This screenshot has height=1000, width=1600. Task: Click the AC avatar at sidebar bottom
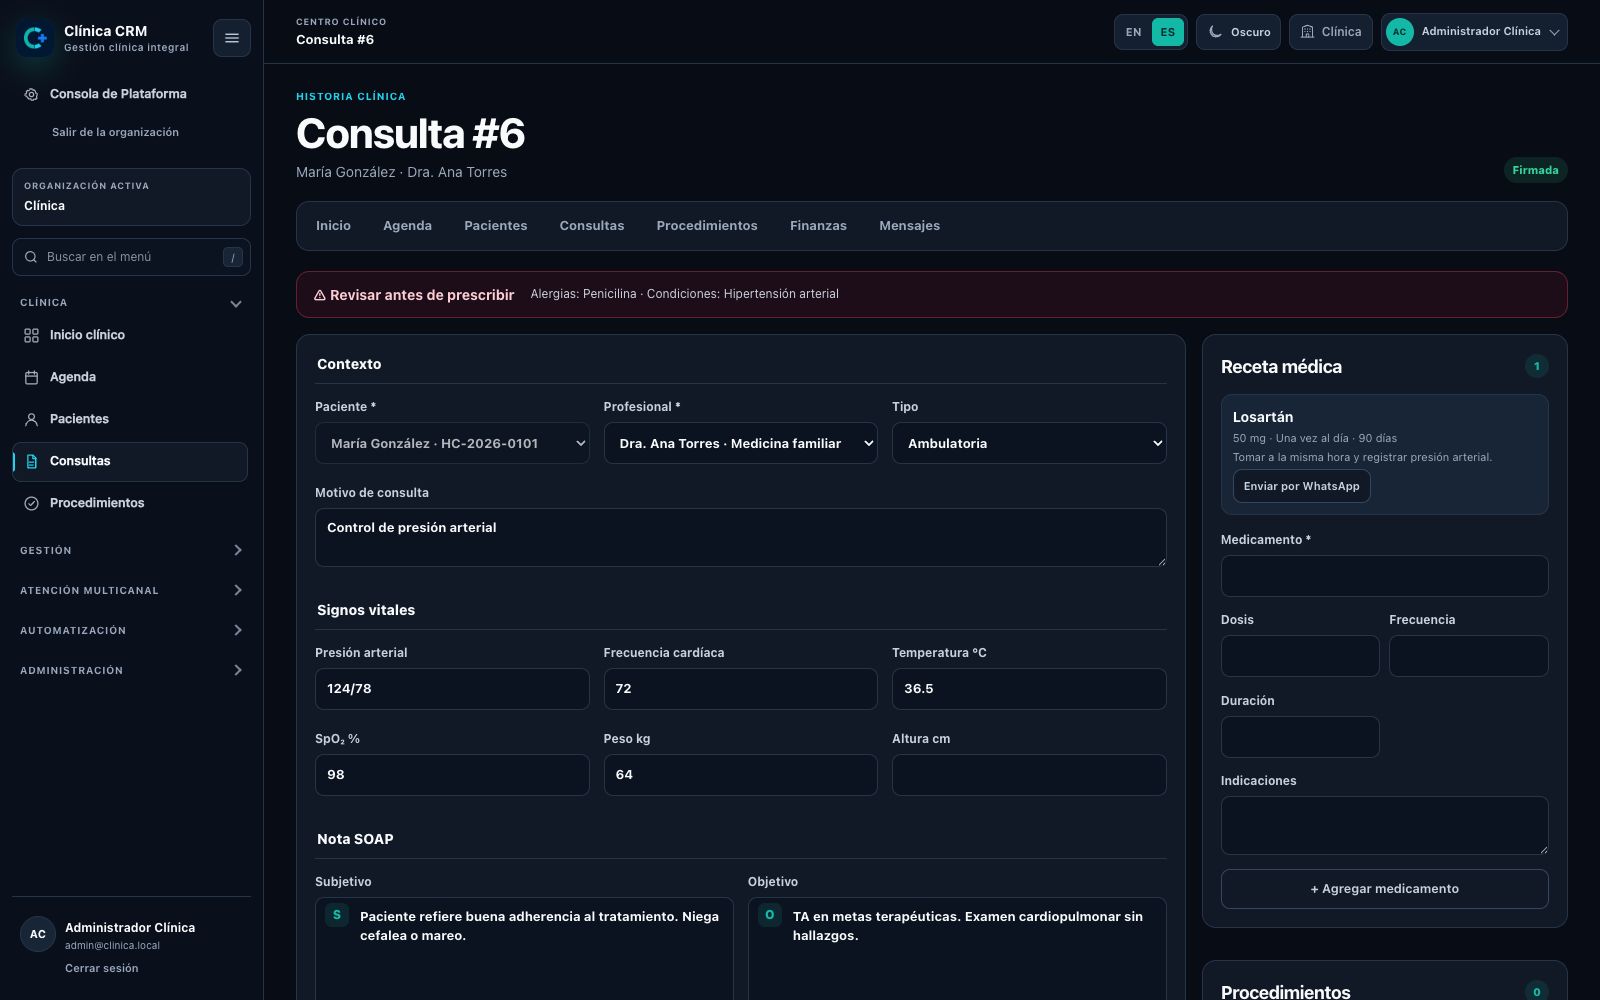point(38,934)
